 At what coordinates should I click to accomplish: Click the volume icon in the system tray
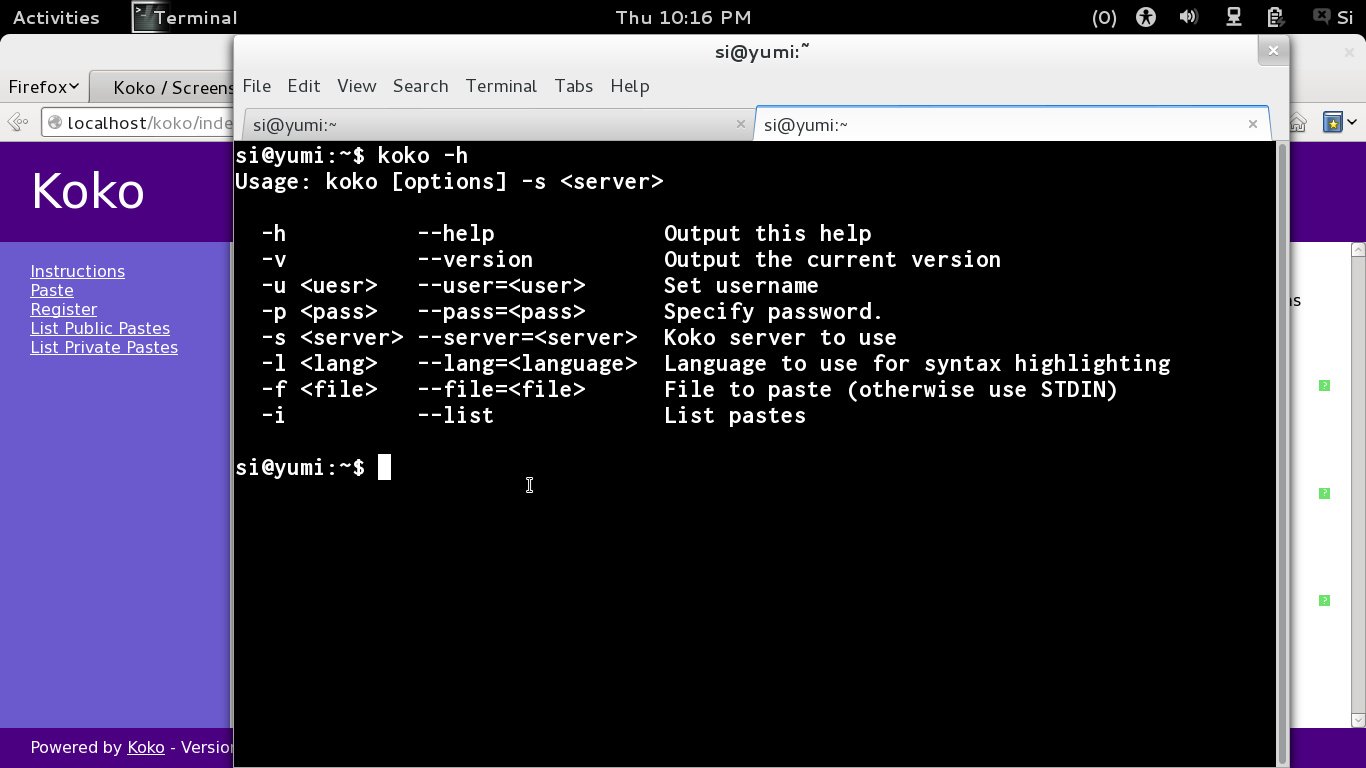tap(1188, 17)
